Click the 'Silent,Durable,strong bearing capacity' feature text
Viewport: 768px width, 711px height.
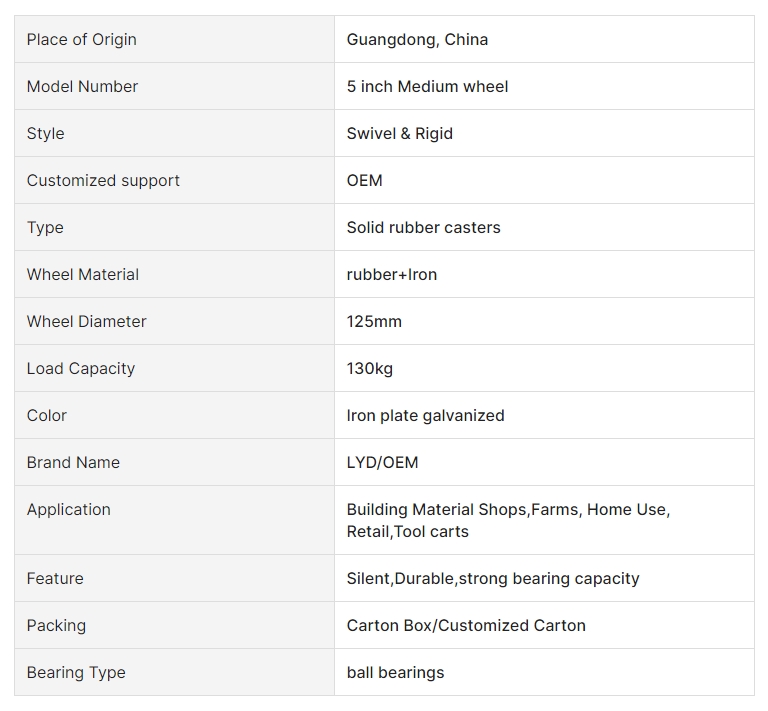pos(493,578)
